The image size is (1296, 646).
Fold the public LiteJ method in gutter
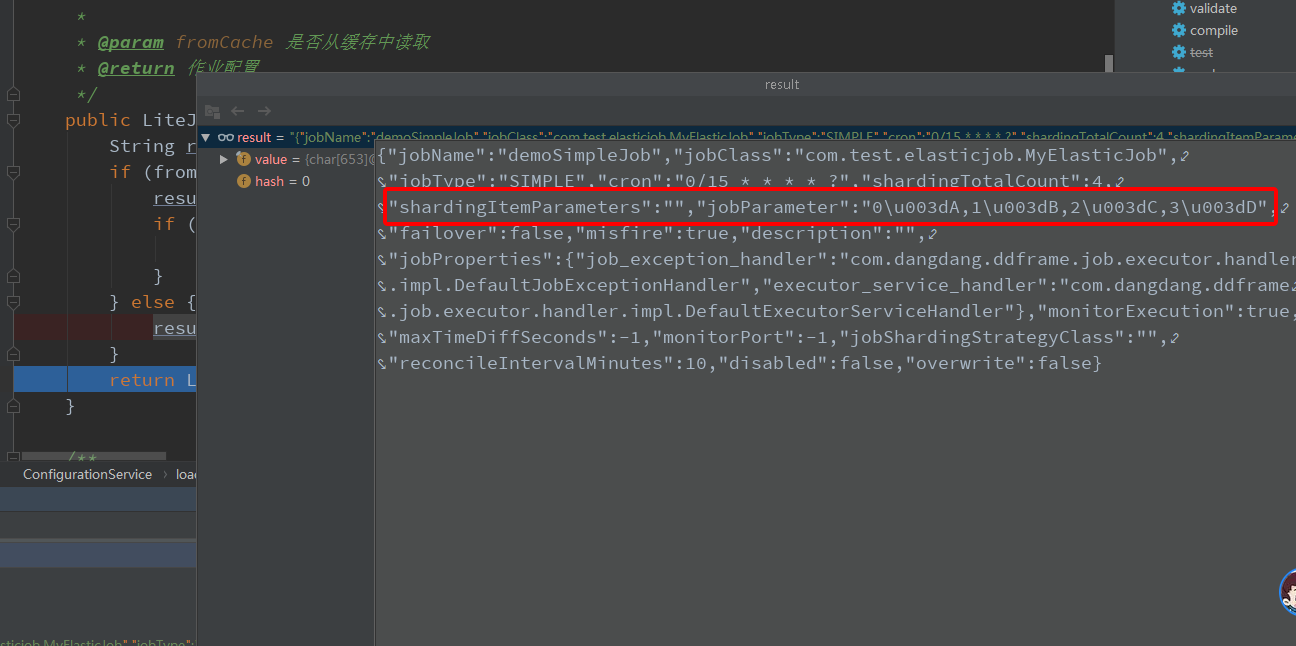tap(13, 120)
